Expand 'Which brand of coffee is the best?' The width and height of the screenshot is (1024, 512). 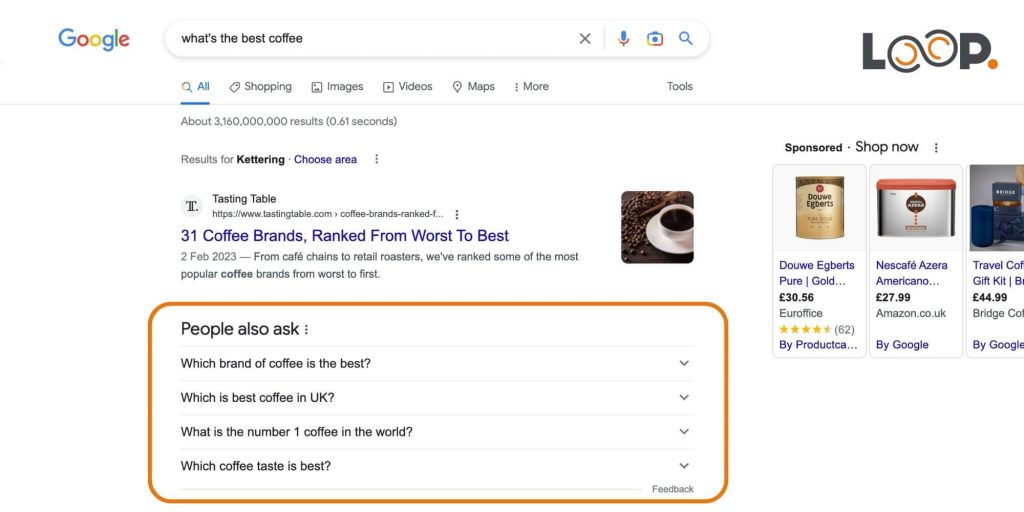coord(437,363)
